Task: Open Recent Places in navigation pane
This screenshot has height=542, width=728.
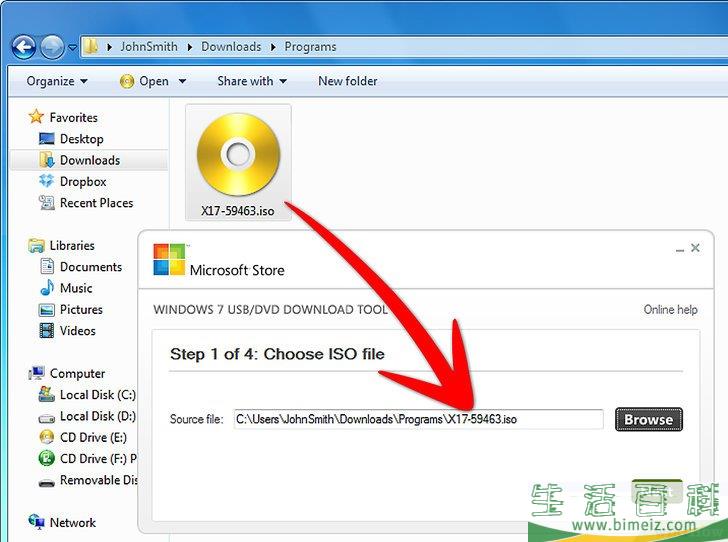Action: coord(96,203)
